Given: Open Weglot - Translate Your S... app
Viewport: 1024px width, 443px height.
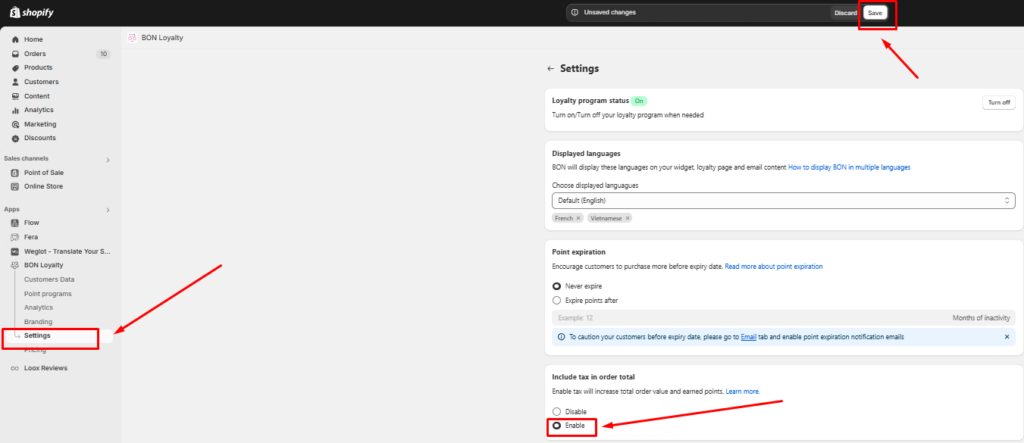Looking at the screenshot, I should coord(67,252).
